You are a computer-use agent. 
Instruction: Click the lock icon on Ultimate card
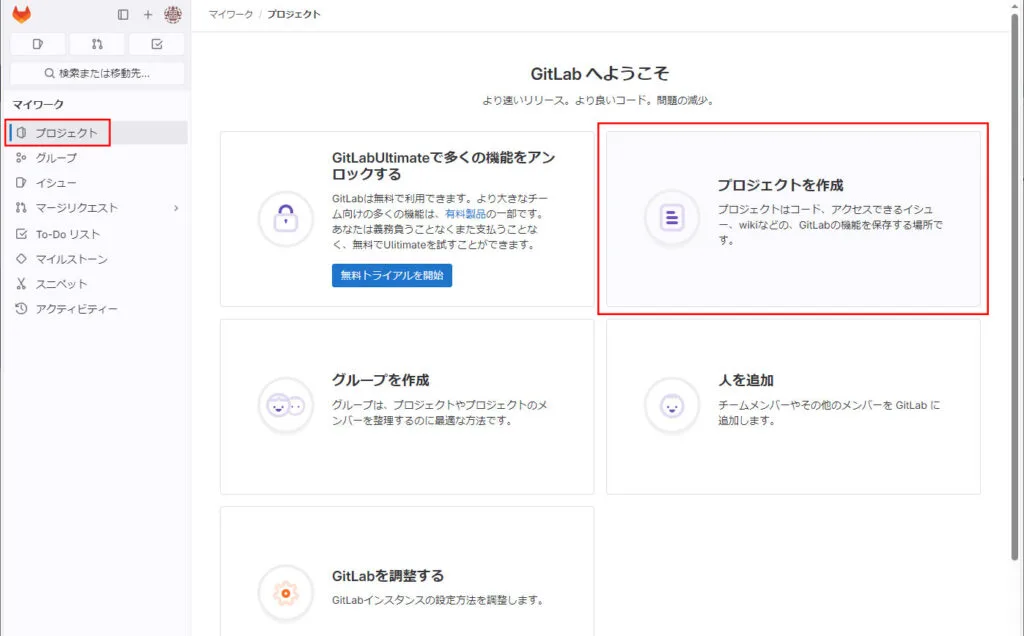[285, 218]
